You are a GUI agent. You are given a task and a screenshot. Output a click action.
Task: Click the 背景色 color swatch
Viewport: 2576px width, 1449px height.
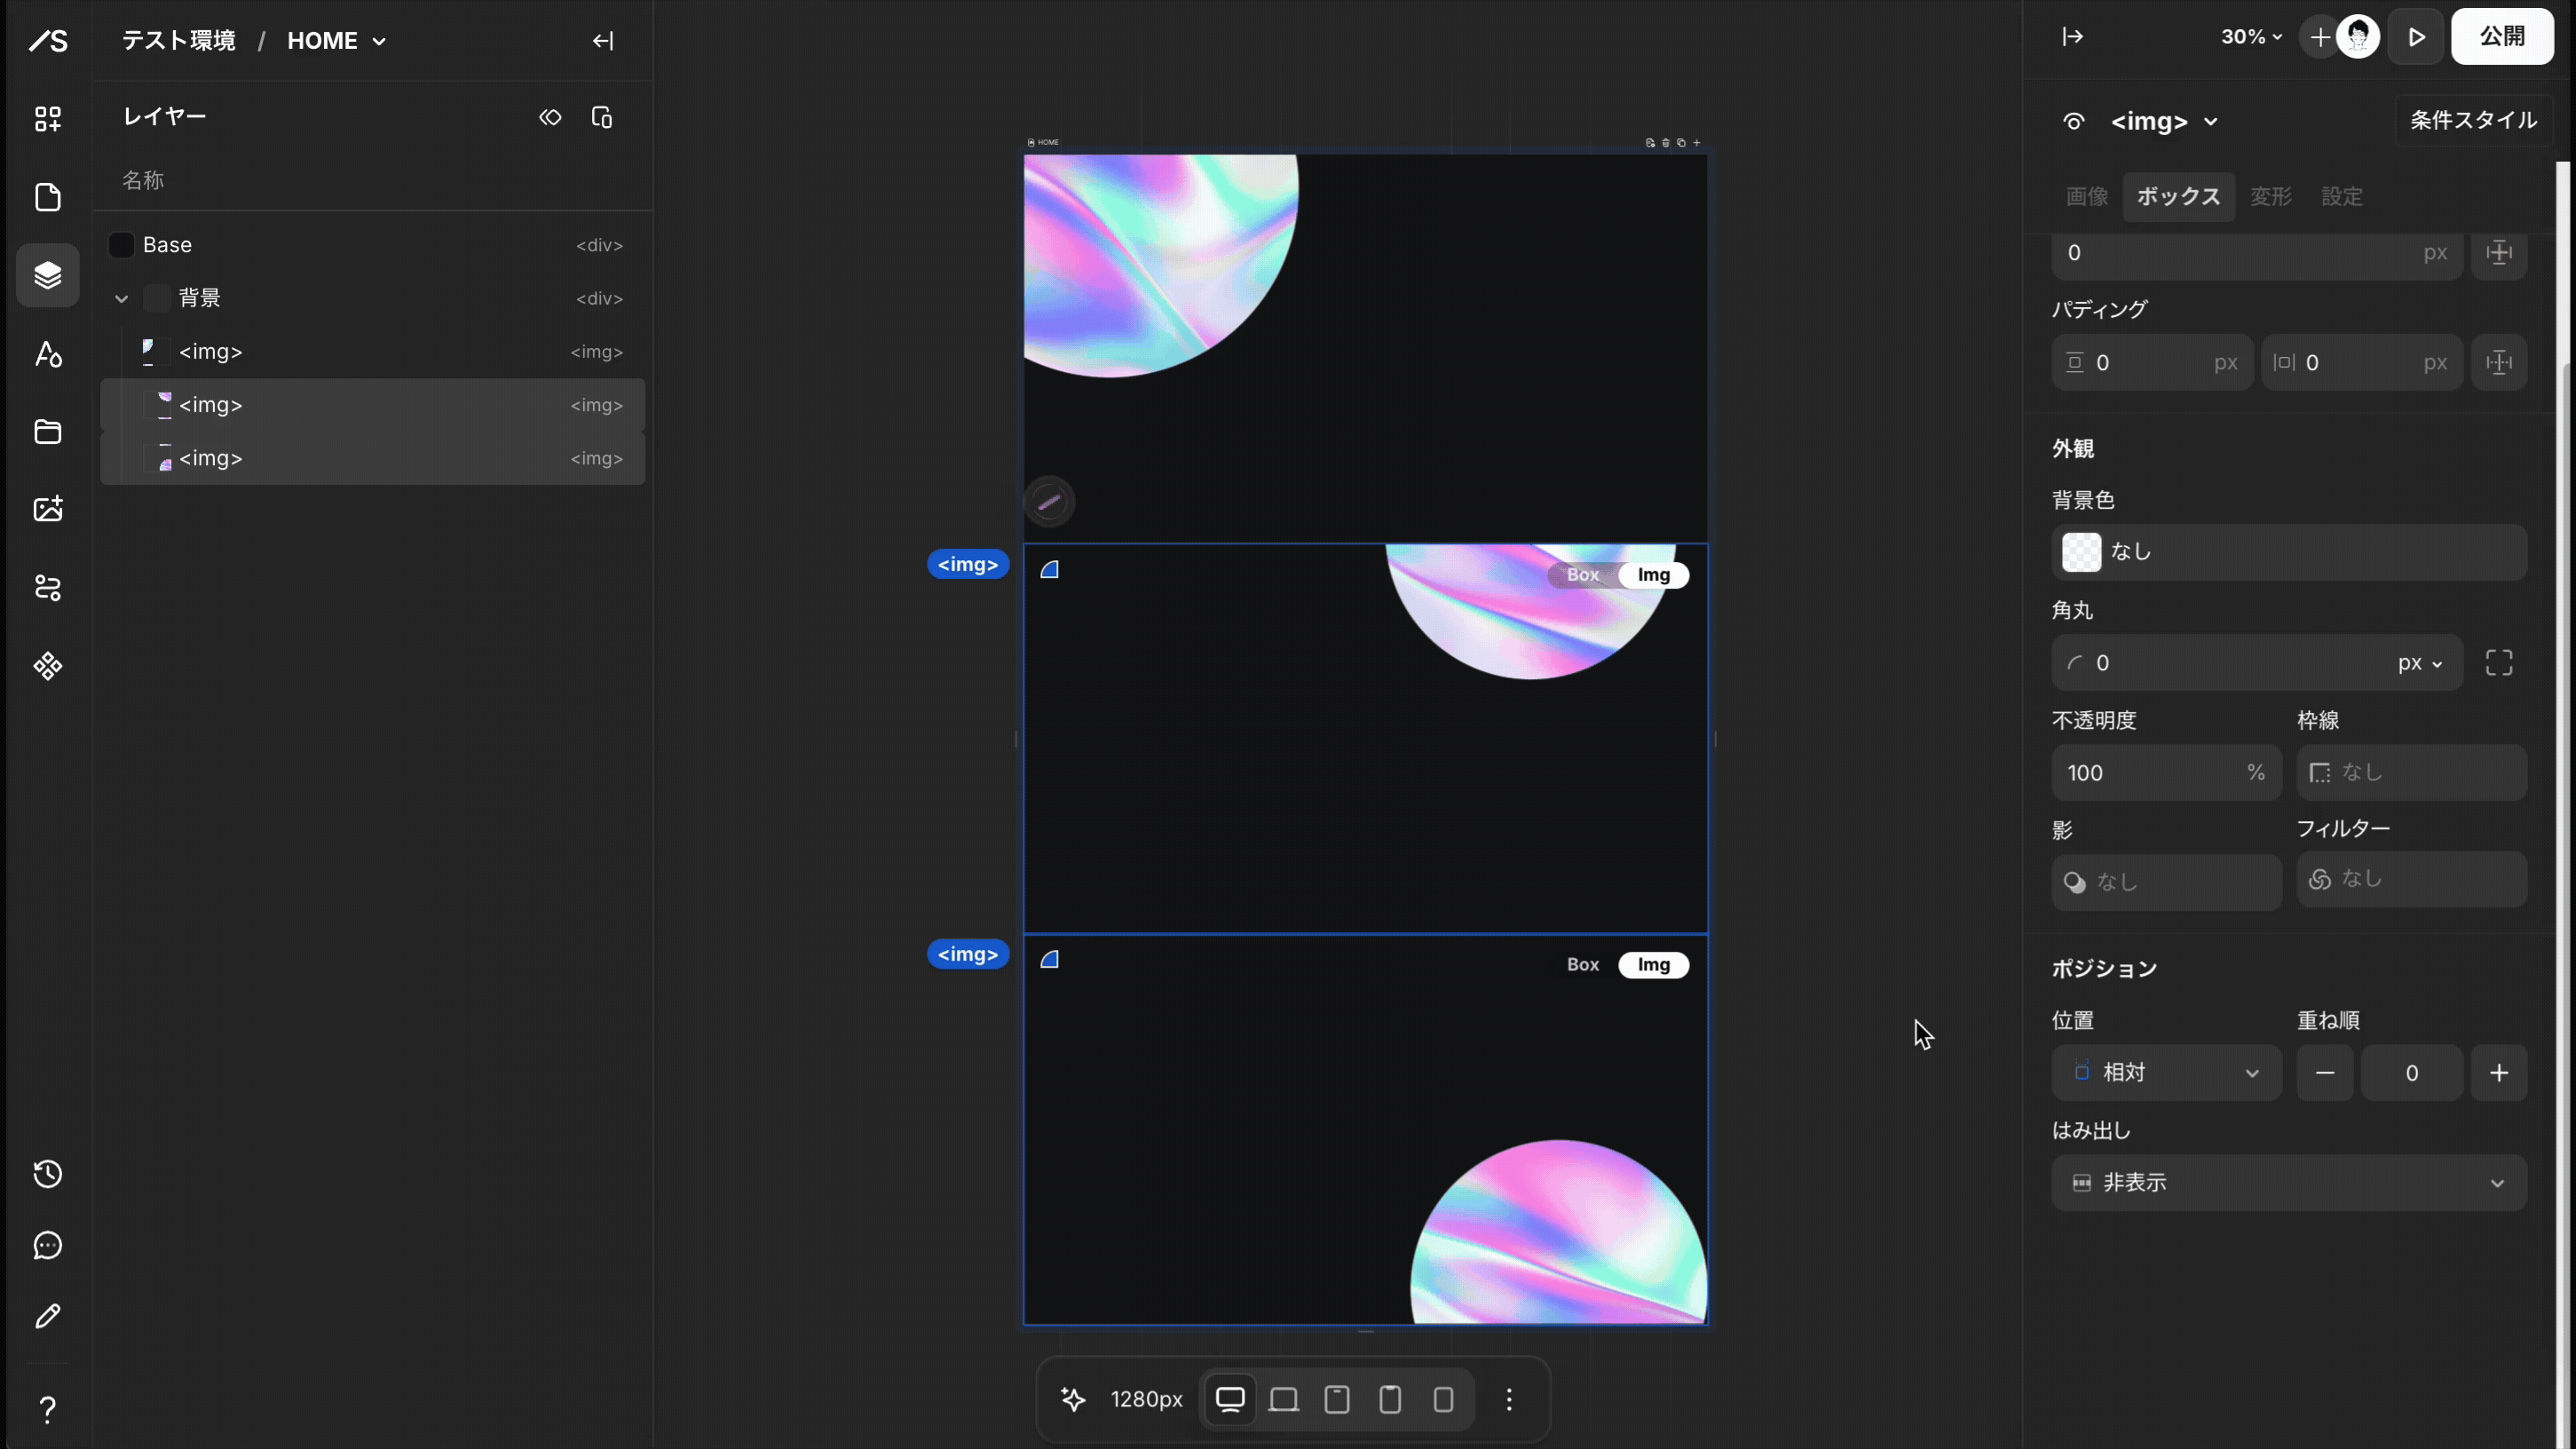(x=2081, y=552)
